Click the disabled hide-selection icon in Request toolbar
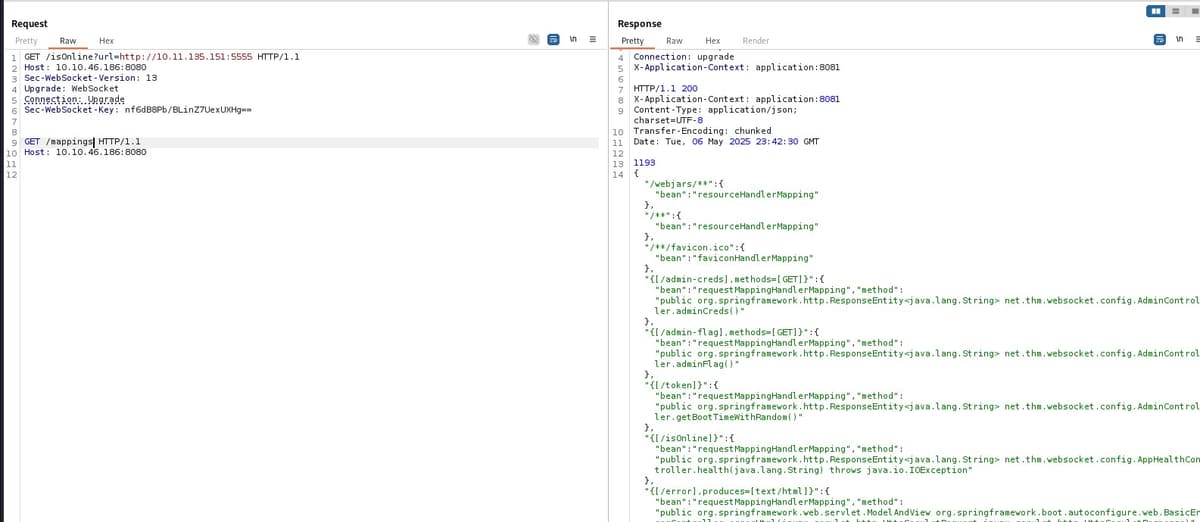This screenshot has width=1200, height=522. click(x=535, y=40)
